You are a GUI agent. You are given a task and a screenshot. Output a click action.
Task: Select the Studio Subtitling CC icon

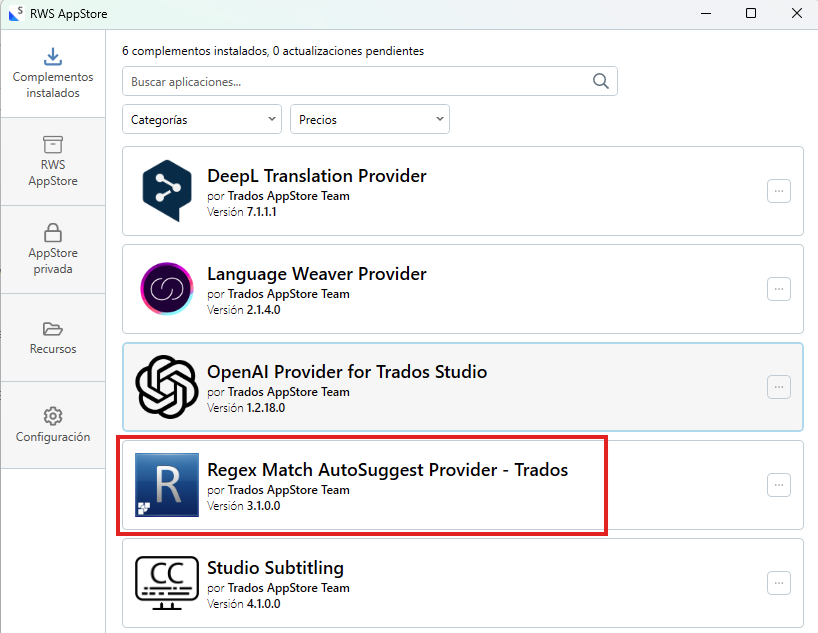167,582
